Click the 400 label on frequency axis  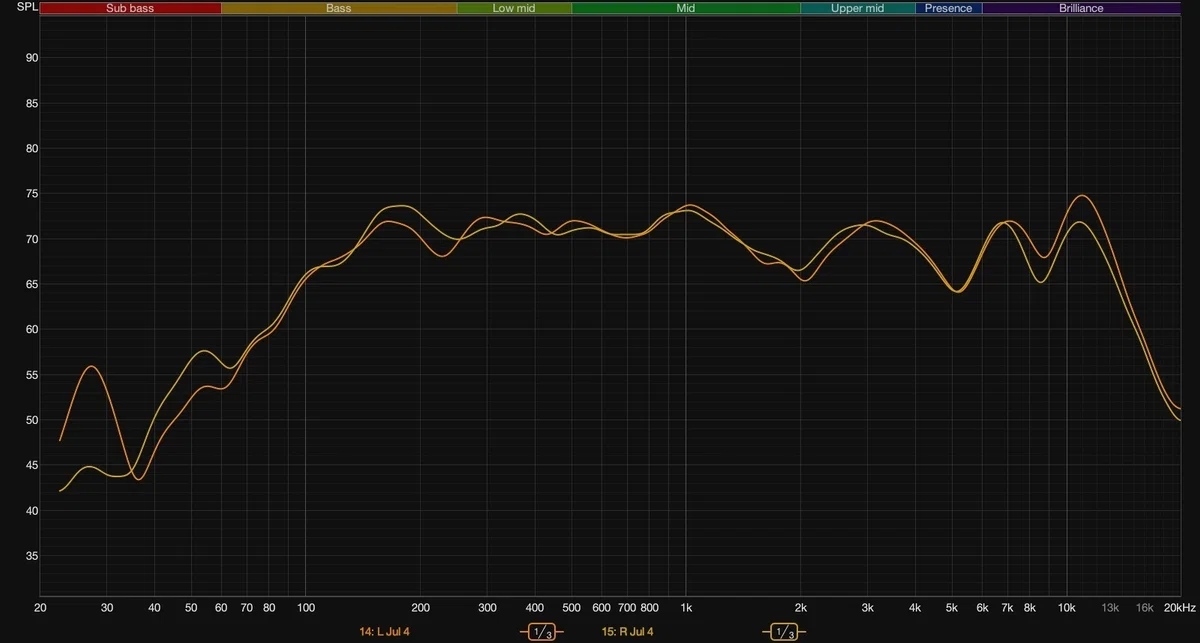point(535,607)
